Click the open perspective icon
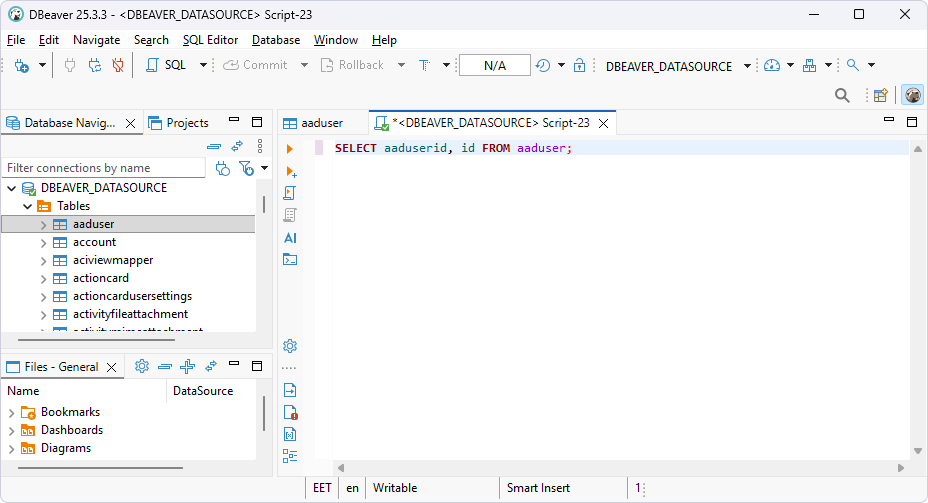 pyautogui.click(x=881, y=95)
